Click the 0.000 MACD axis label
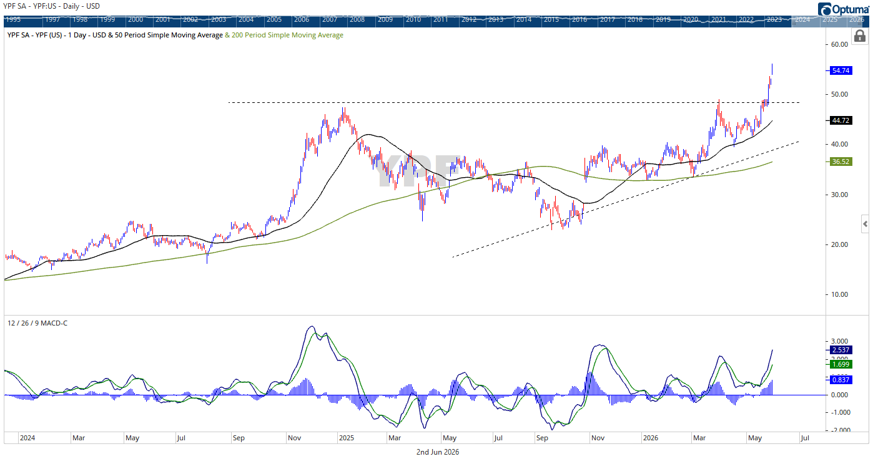873x464 pixels. [x=839, y=395]
